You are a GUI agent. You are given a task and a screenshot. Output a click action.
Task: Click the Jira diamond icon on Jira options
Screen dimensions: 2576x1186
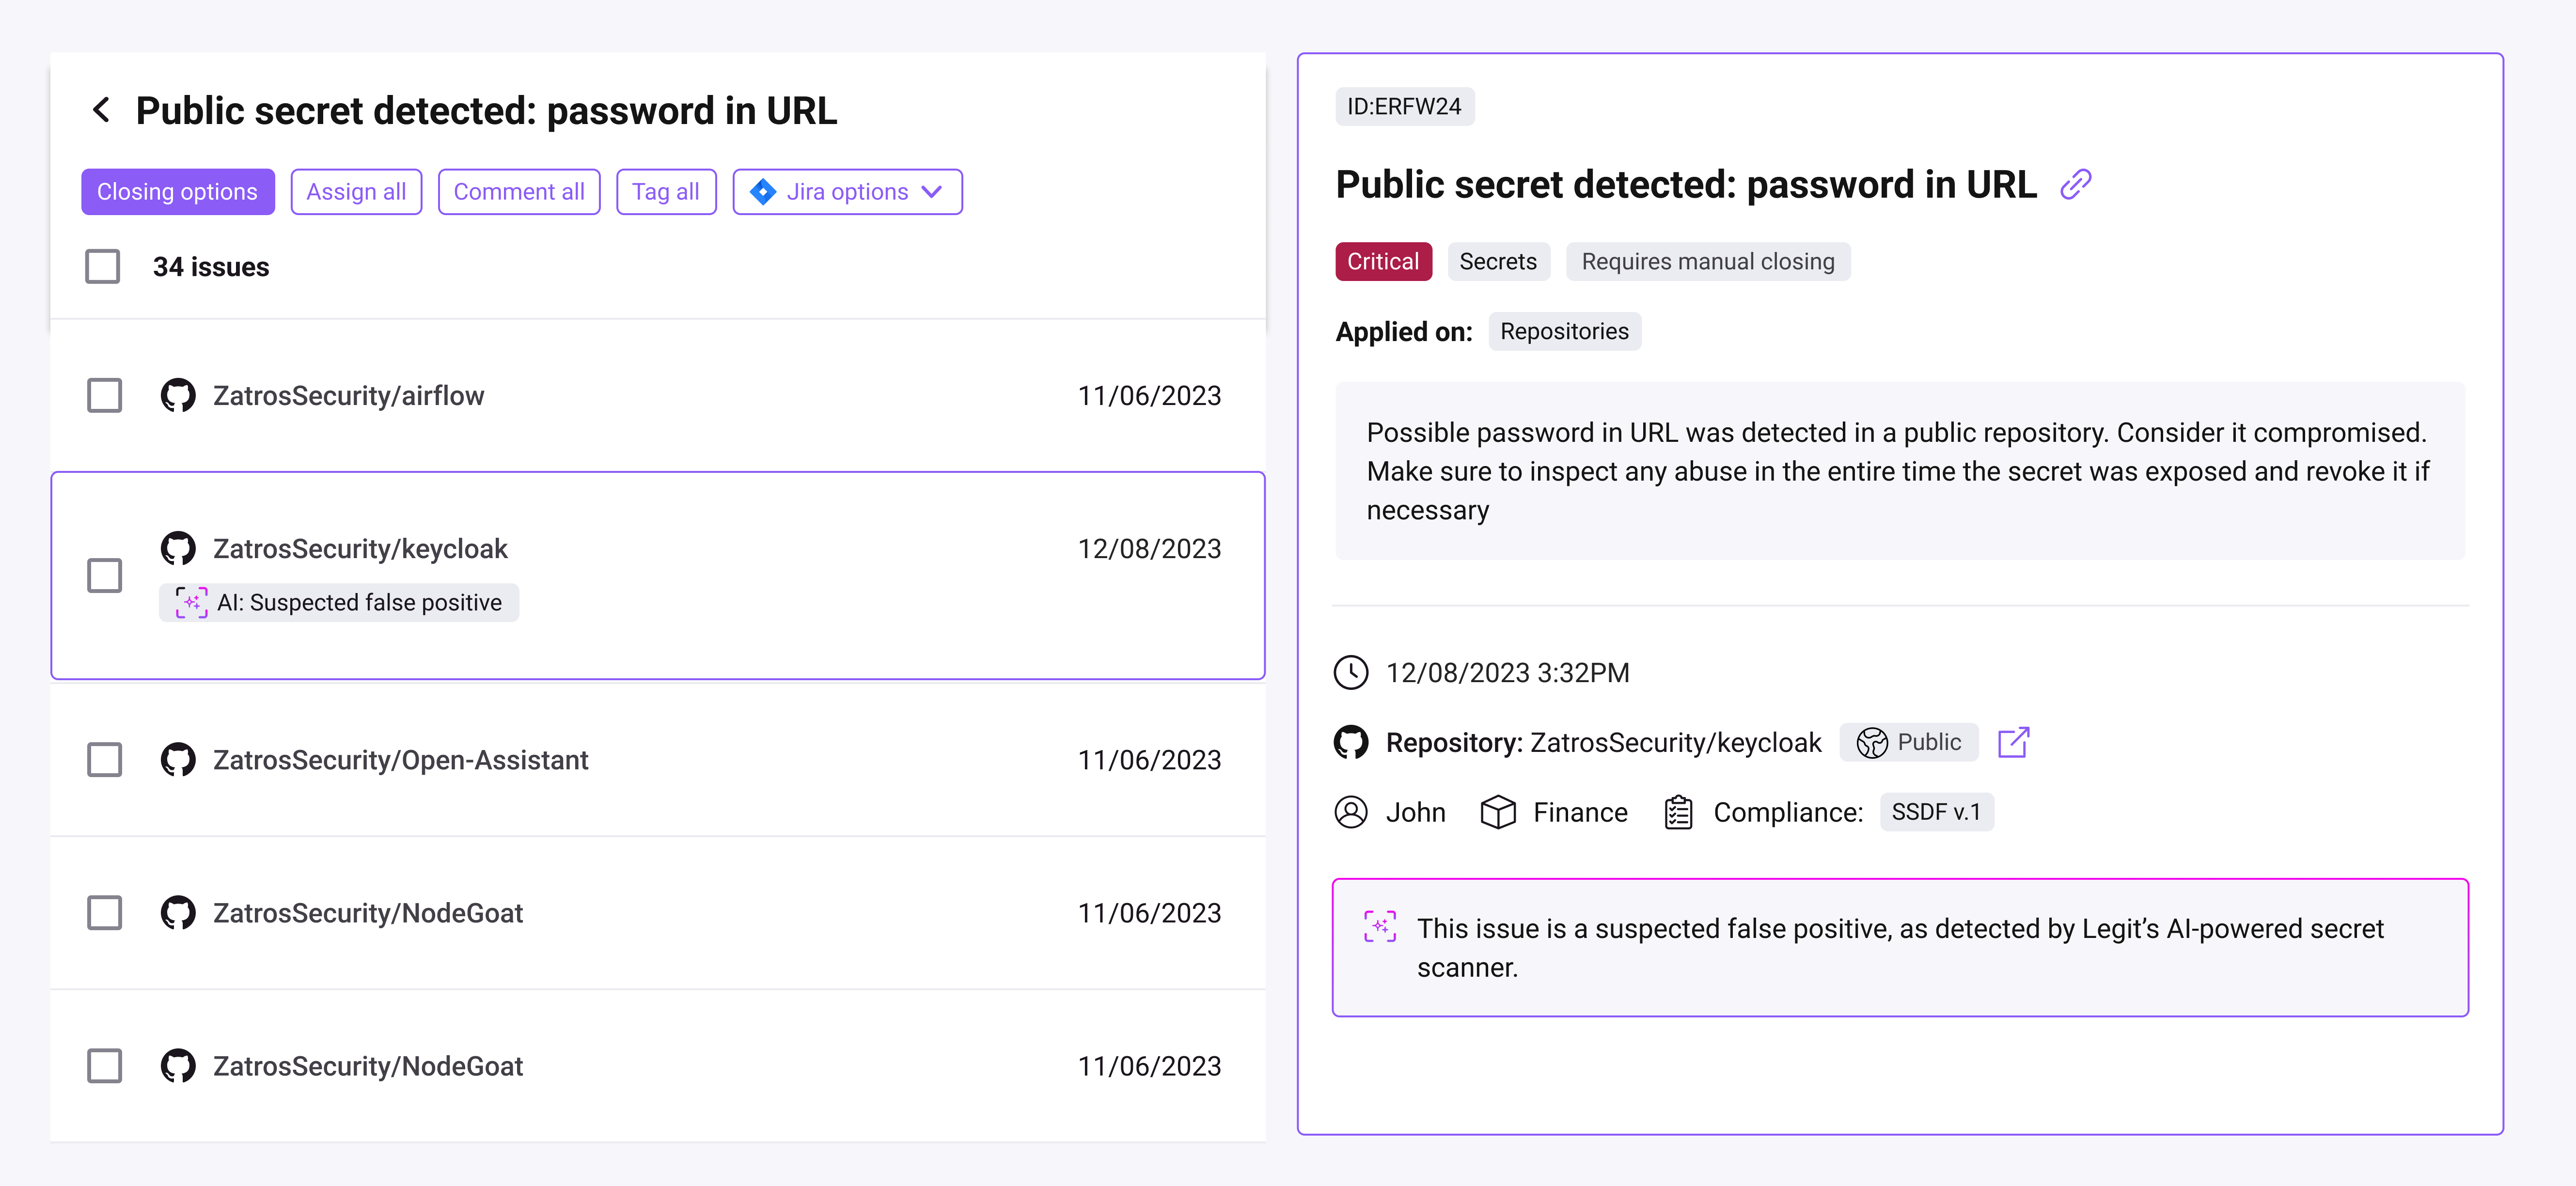pyautogui.click(x=763, y=191)
